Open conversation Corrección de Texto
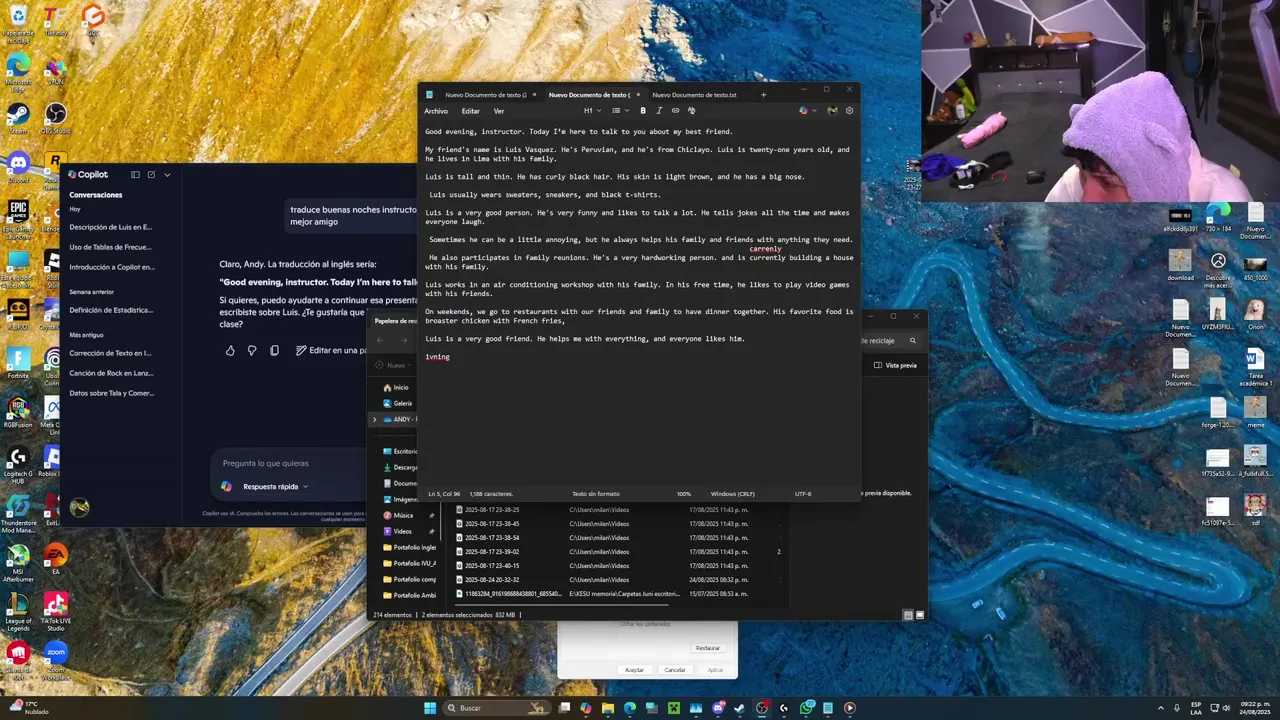1280x720 pixels. [111, 353]
